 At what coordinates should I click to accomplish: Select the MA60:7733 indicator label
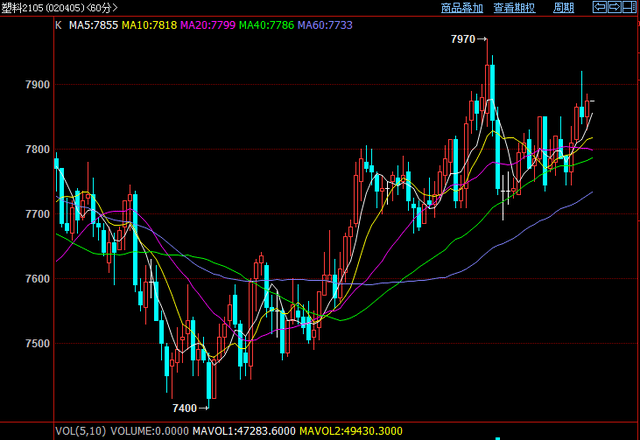point(325,25)
